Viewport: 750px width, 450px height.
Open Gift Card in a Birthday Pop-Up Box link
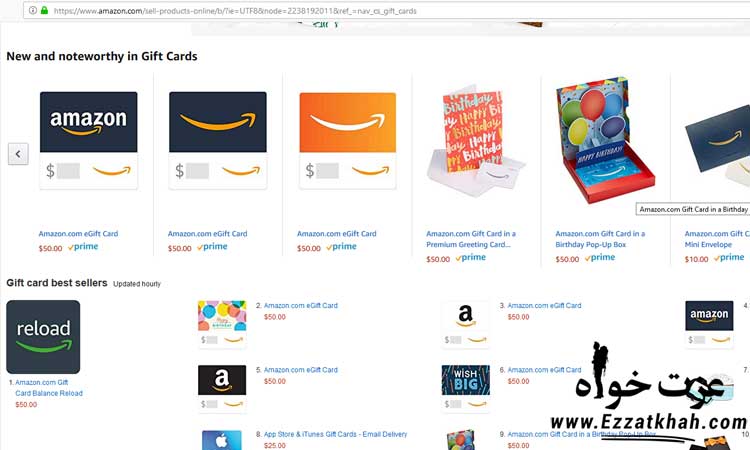pyautogui.click(x=600, y=239)
